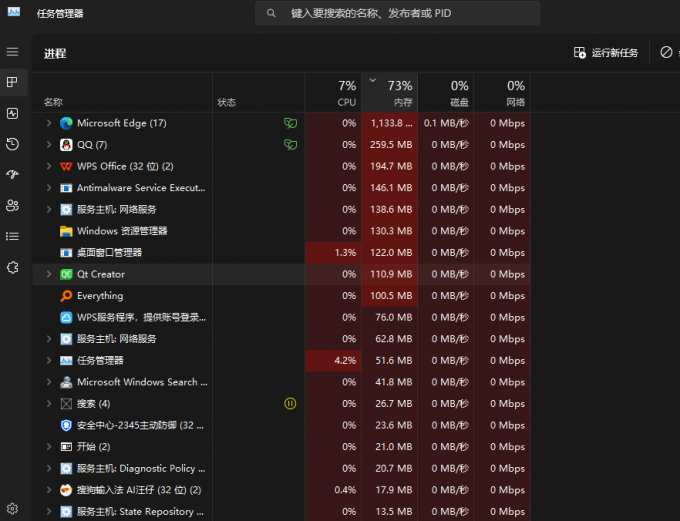Expand the WPS Office (32 位) process group

(x=49, y=166)
